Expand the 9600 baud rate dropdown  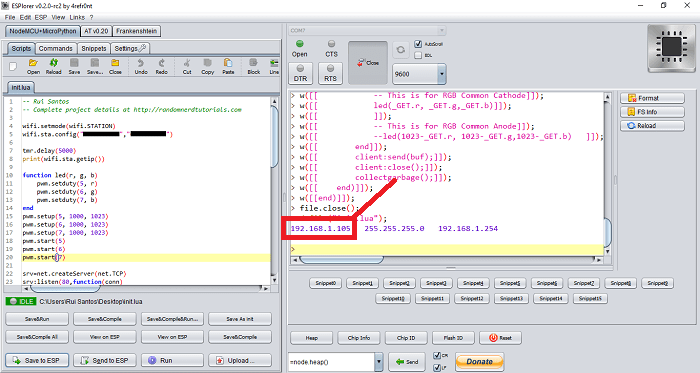click(442, 74)
